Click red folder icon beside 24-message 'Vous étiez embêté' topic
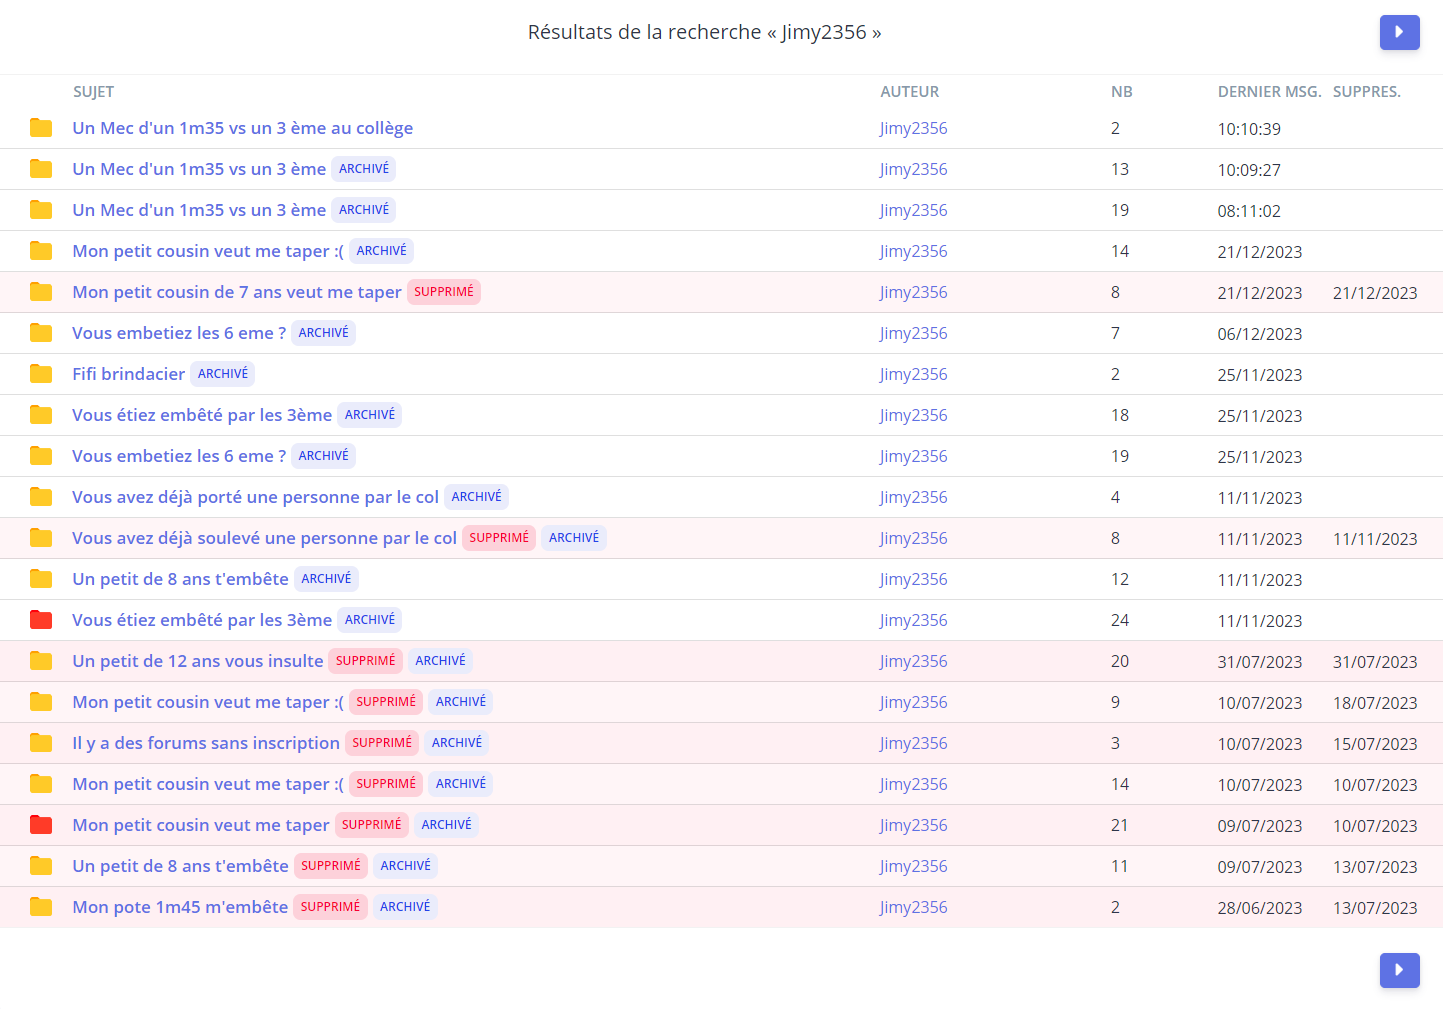 [41, 620]
